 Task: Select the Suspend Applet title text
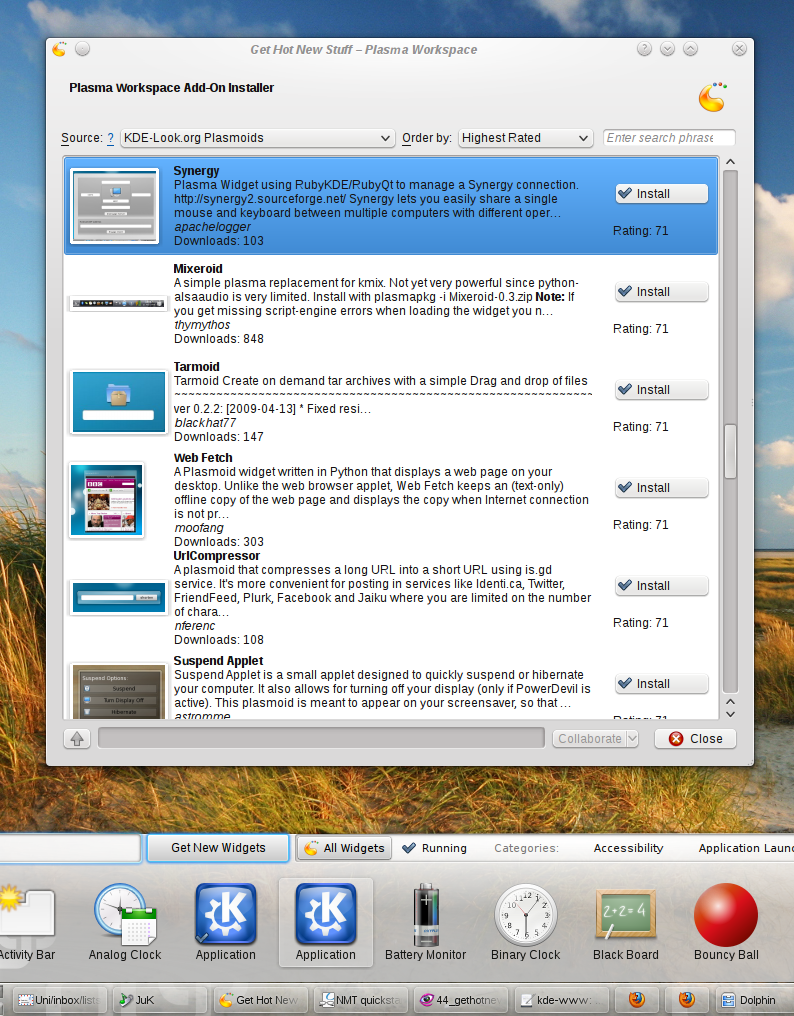tap(218, 661)
